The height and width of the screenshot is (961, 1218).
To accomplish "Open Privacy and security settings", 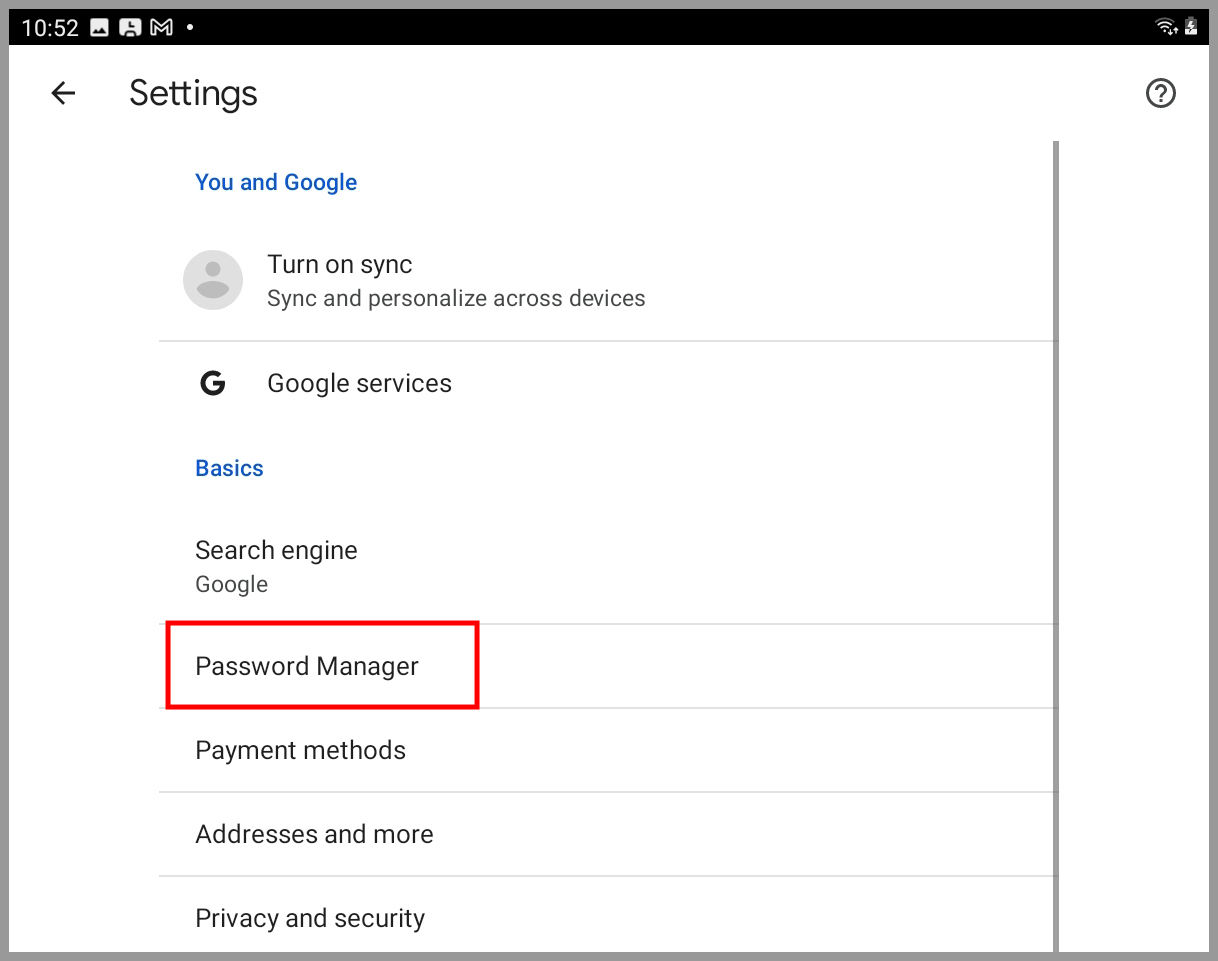I will click(x=310, y=919).
